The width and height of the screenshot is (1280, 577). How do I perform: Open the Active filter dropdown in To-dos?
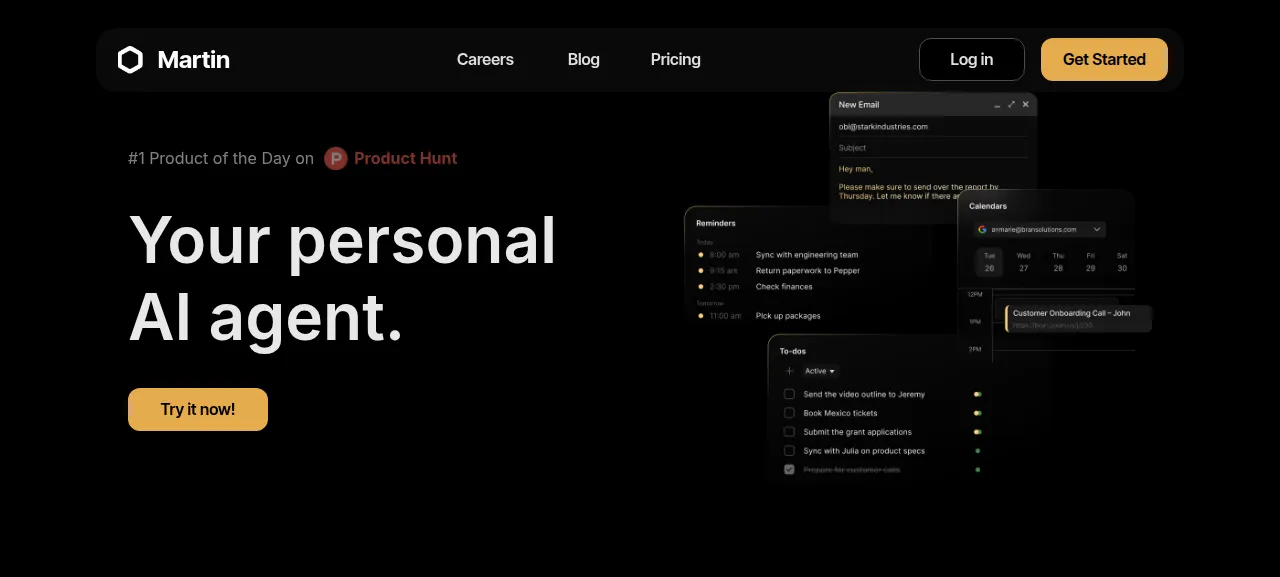click(819, 371)
